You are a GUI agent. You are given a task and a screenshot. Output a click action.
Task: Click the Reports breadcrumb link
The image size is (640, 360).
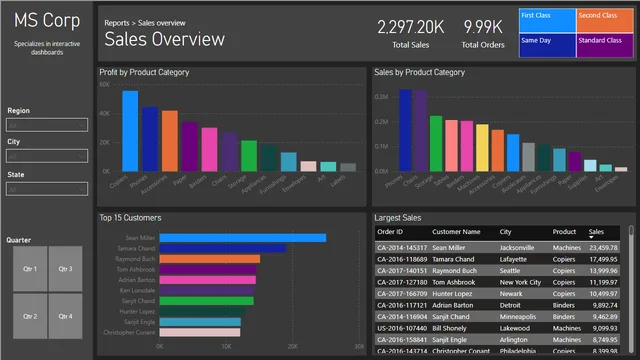116,23
